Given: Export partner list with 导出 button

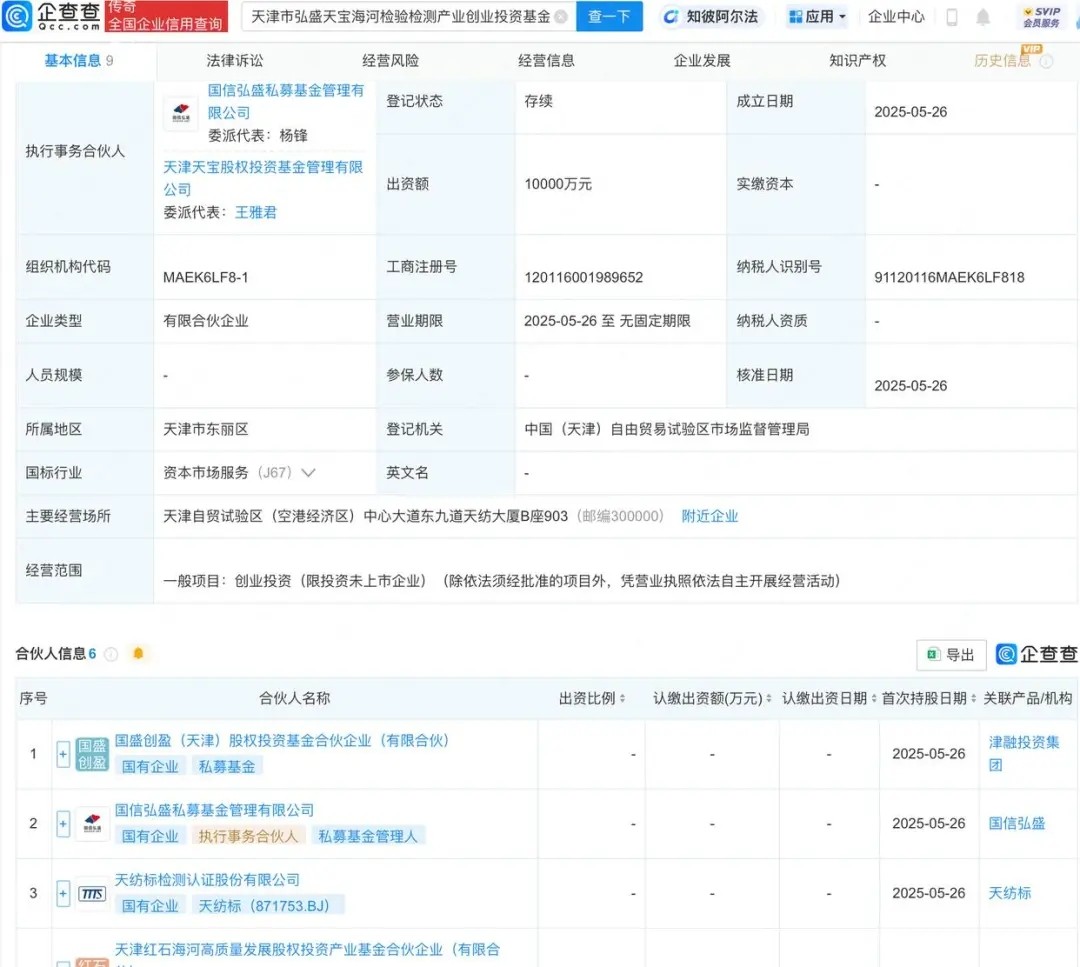Looking at the screenshot, I should point(951,655).
